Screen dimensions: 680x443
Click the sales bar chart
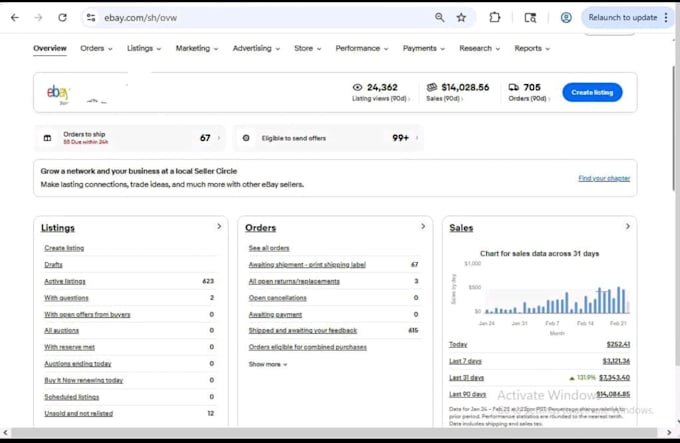[557, 300]
